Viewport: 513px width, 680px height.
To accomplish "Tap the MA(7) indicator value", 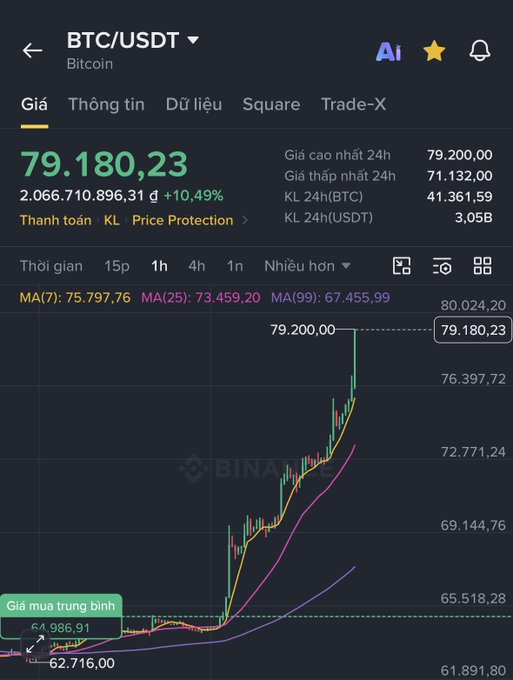I will pos(75,298).
